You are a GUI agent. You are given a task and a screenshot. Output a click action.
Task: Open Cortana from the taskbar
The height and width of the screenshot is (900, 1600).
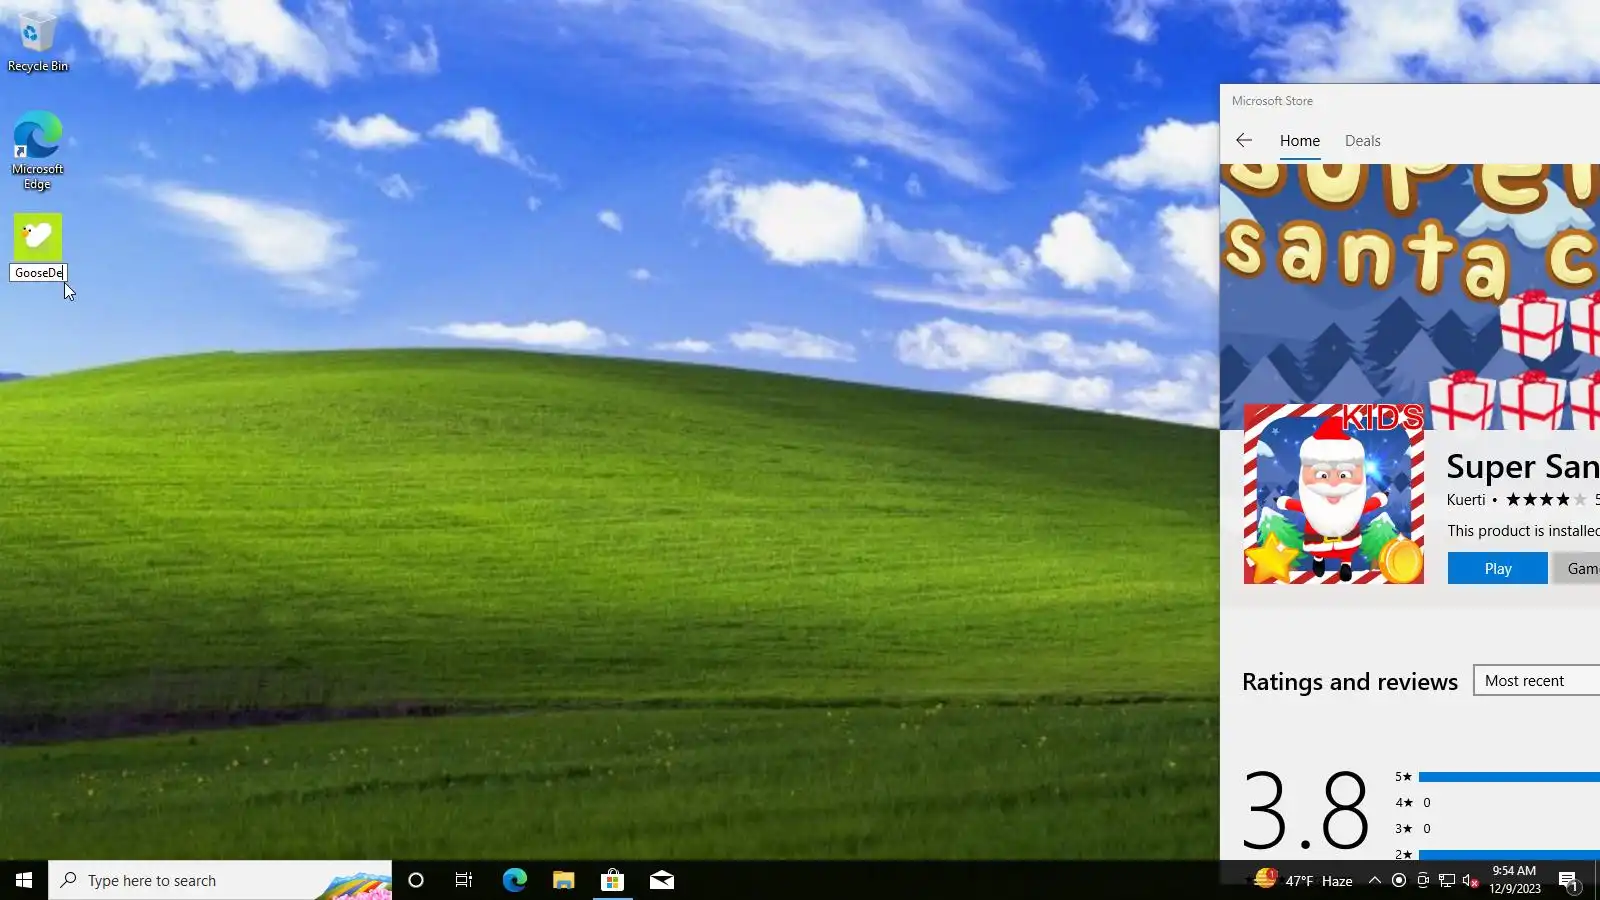416,880
